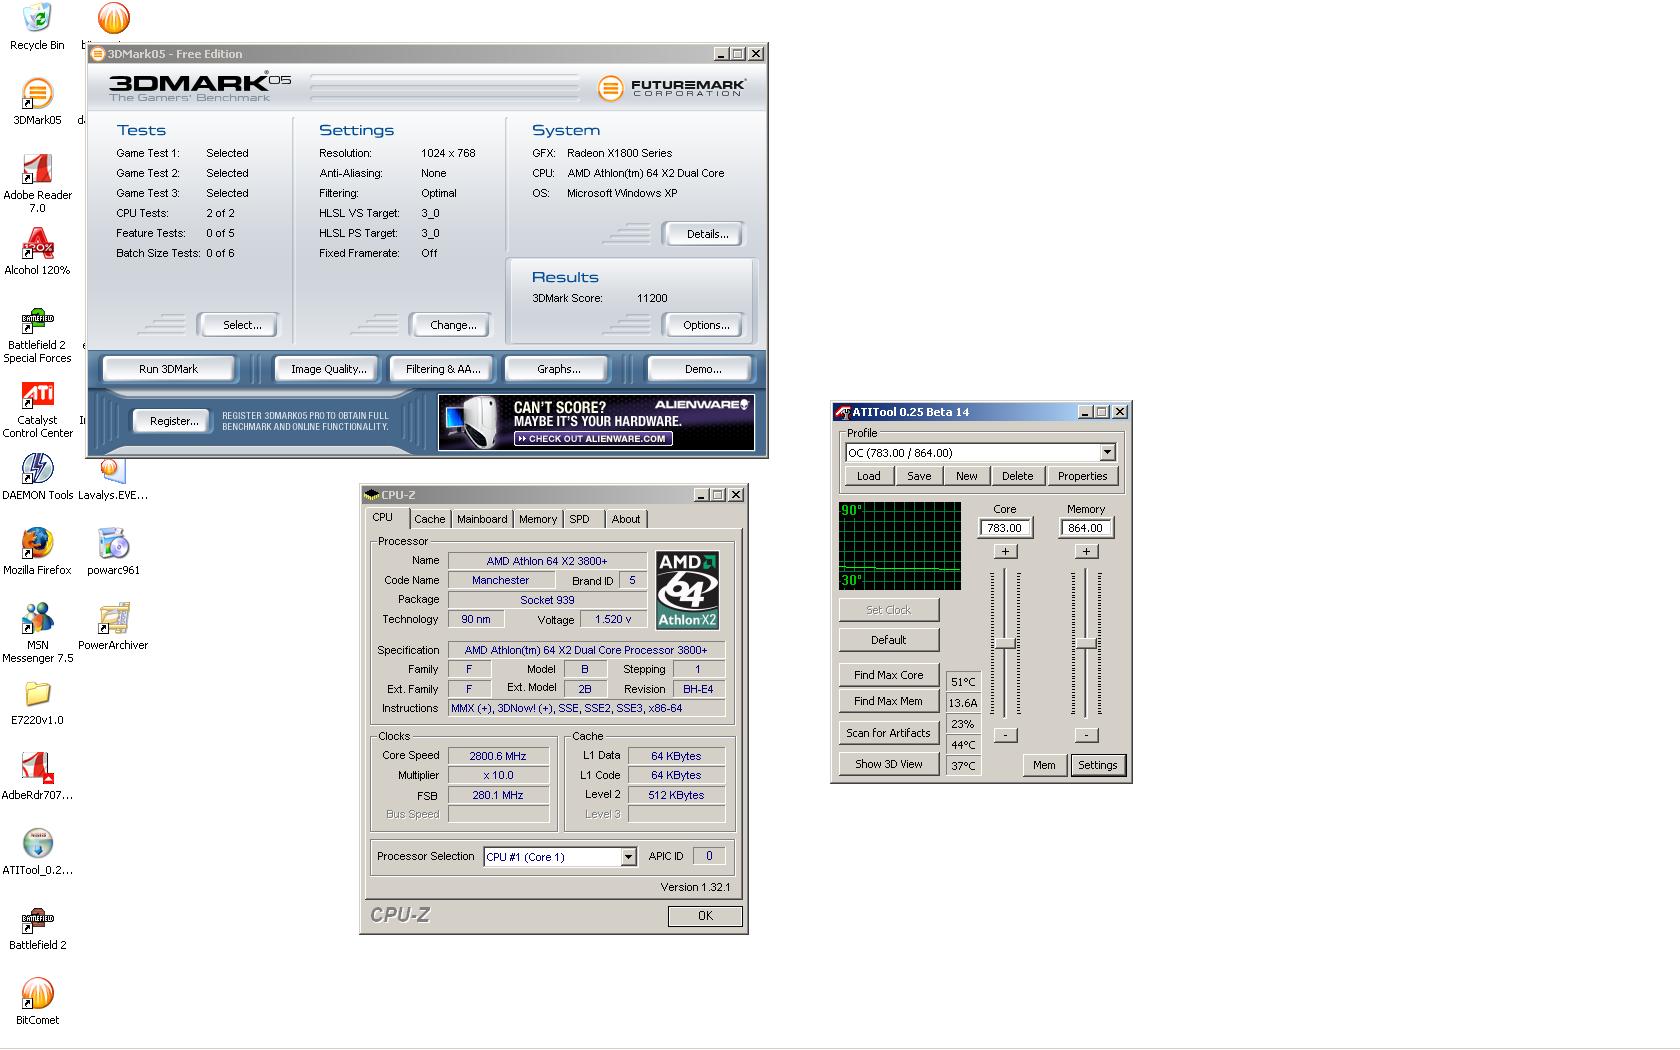Open Catalyst Control Center icon

click(x=37, y=410)
